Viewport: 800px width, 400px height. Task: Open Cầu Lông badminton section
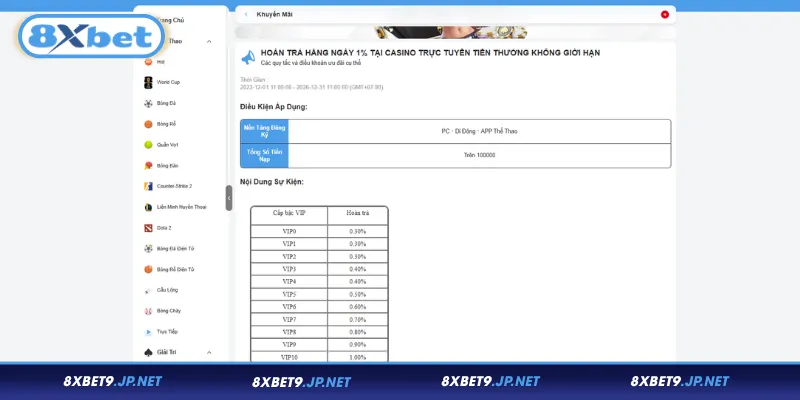click(161, 290)
